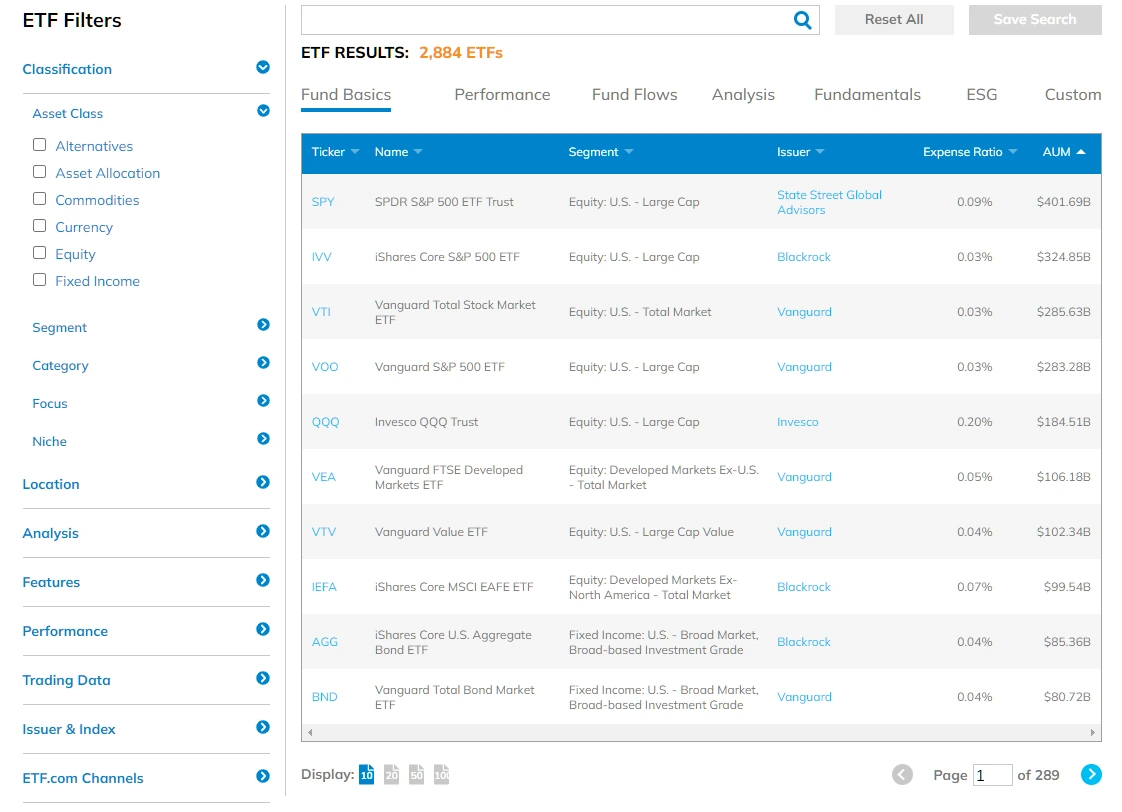Image resolution: width=1122 pixels, height=812 pixels.
Task: Open the QQQ ticker link
Action: pyautogui.click(x=325, y=422)
